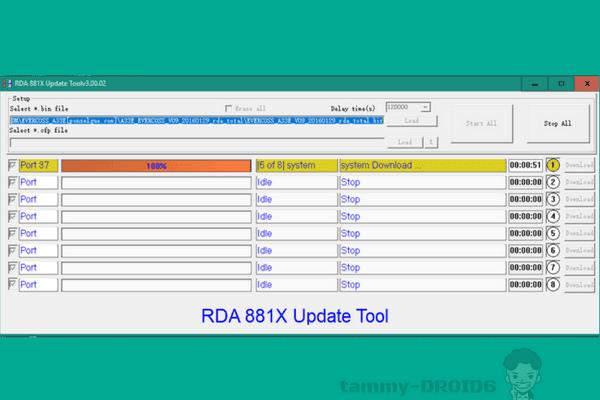
Task: Click the circled number 7 indicator
Action: coord(553,267)
